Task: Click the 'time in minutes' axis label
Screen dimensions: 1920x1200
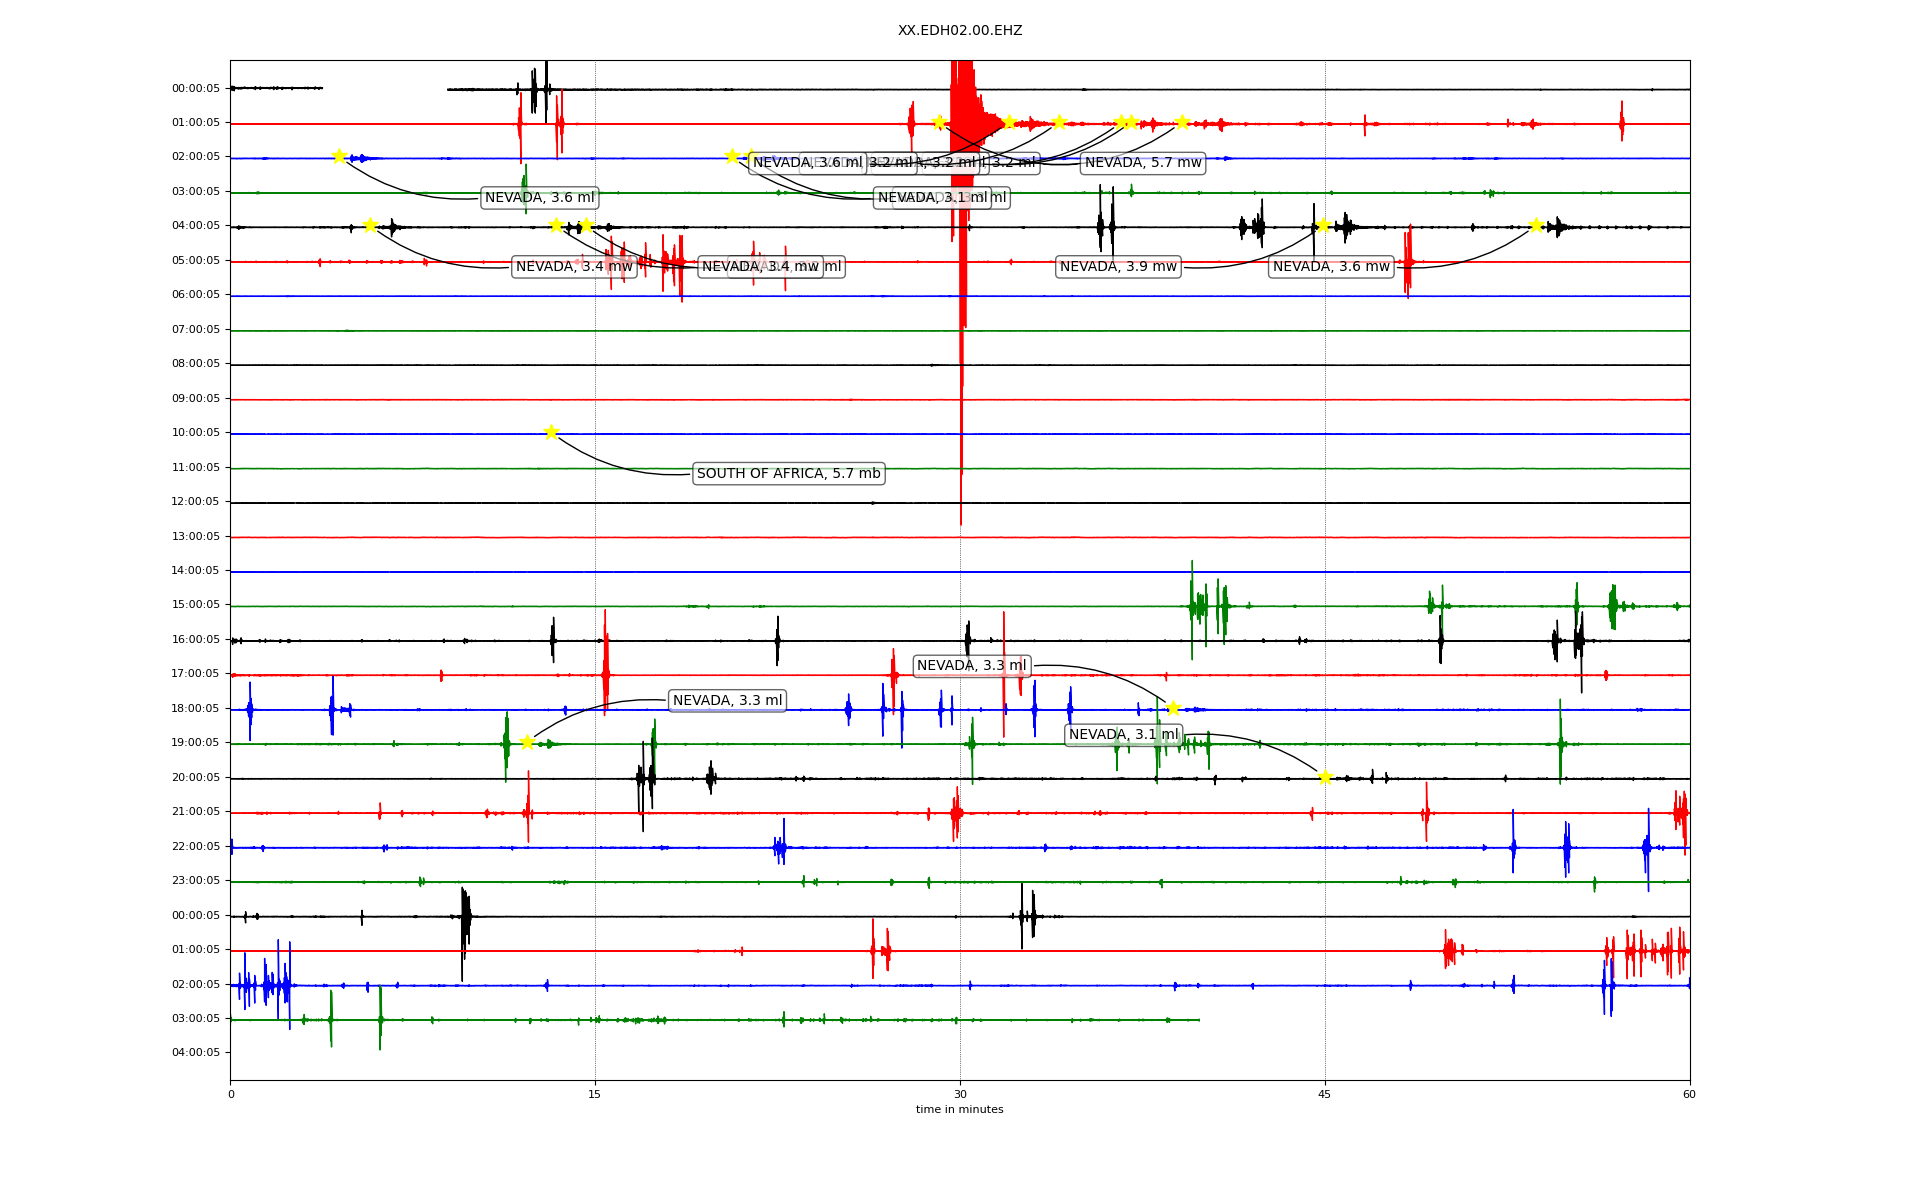Action: tap(960, 1109)
